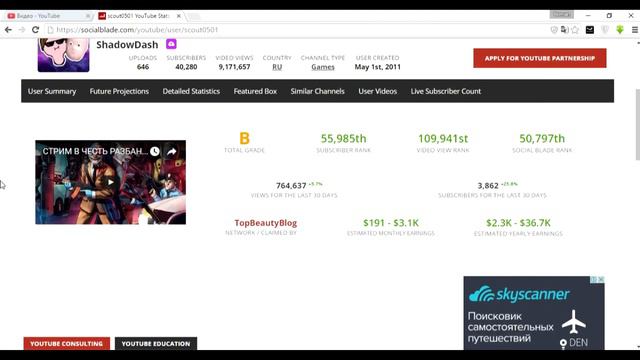Close the Видео - YouTube tab
Viewport: 640px width, 360px height.
[88, 16]
